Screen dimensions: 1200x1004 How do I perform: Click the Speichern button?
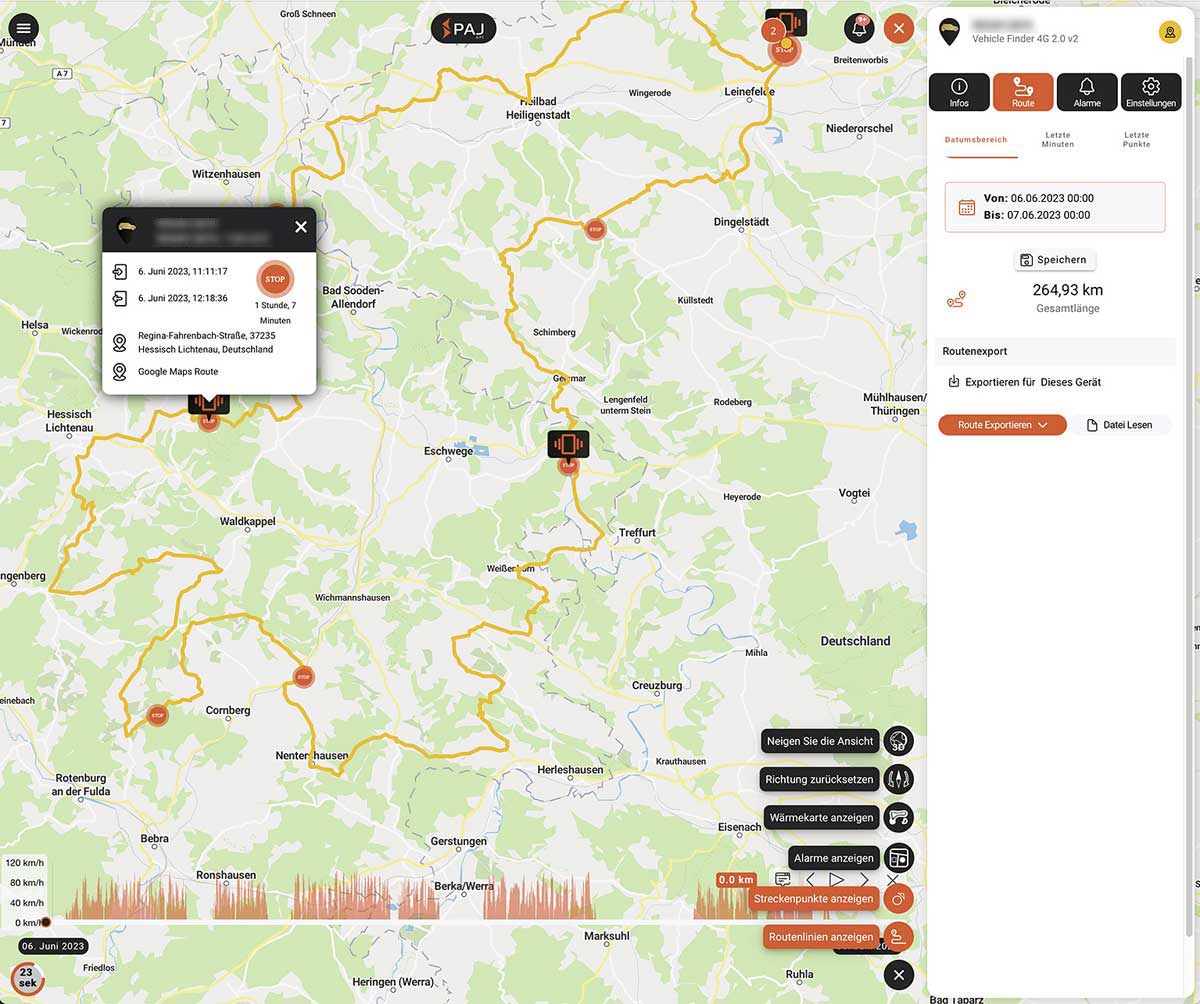[x=1054, y=259]
